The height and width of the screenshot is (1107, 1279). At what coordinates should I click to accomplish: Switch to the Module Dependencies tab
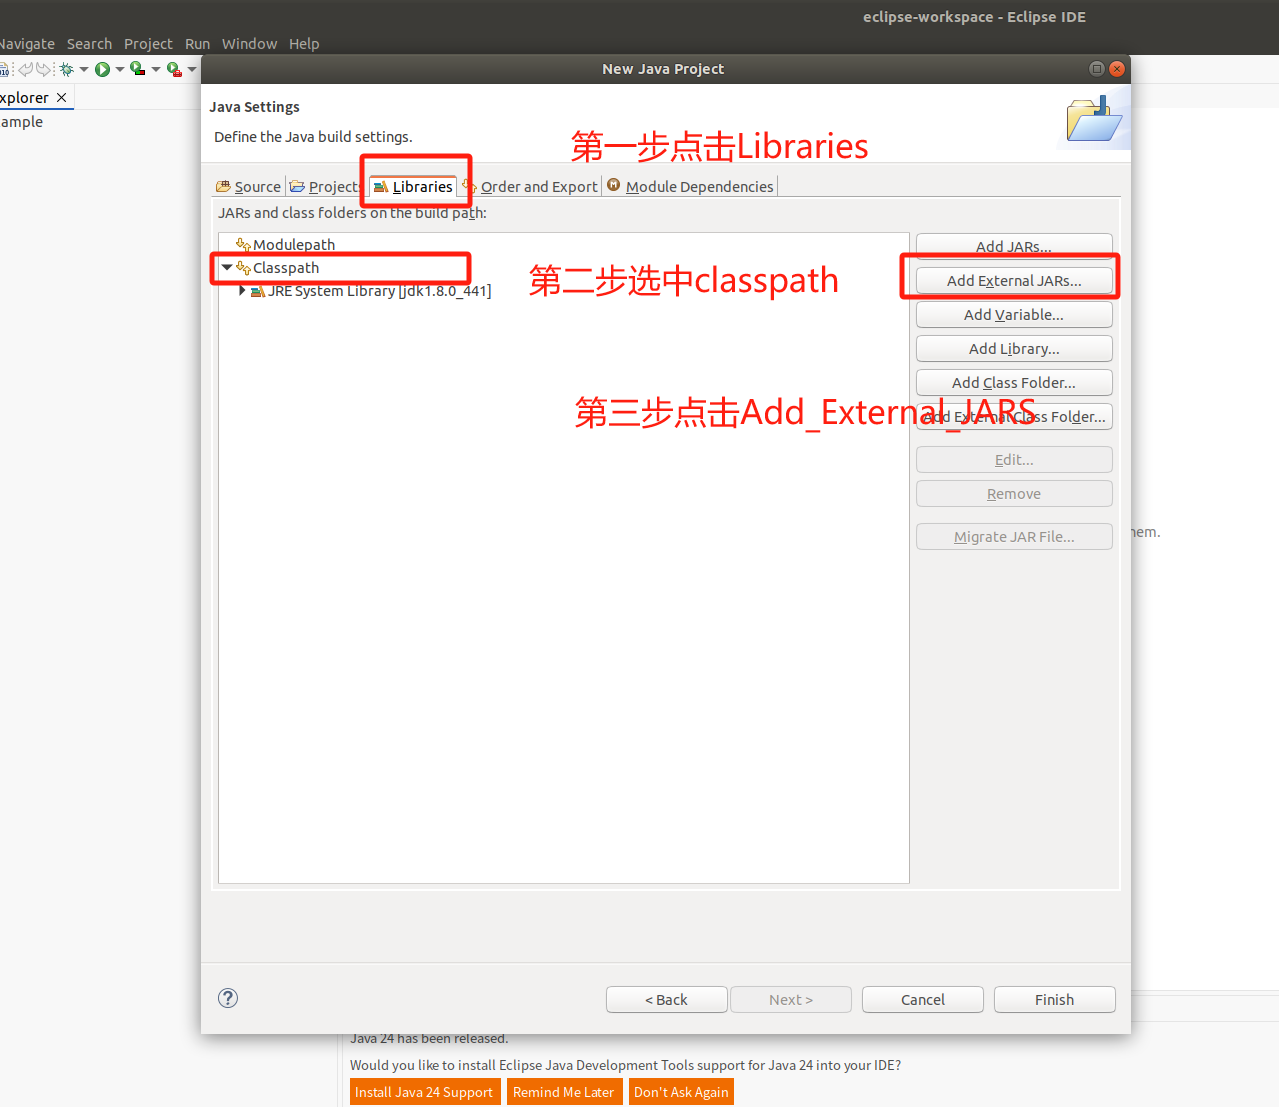point(690,186)
